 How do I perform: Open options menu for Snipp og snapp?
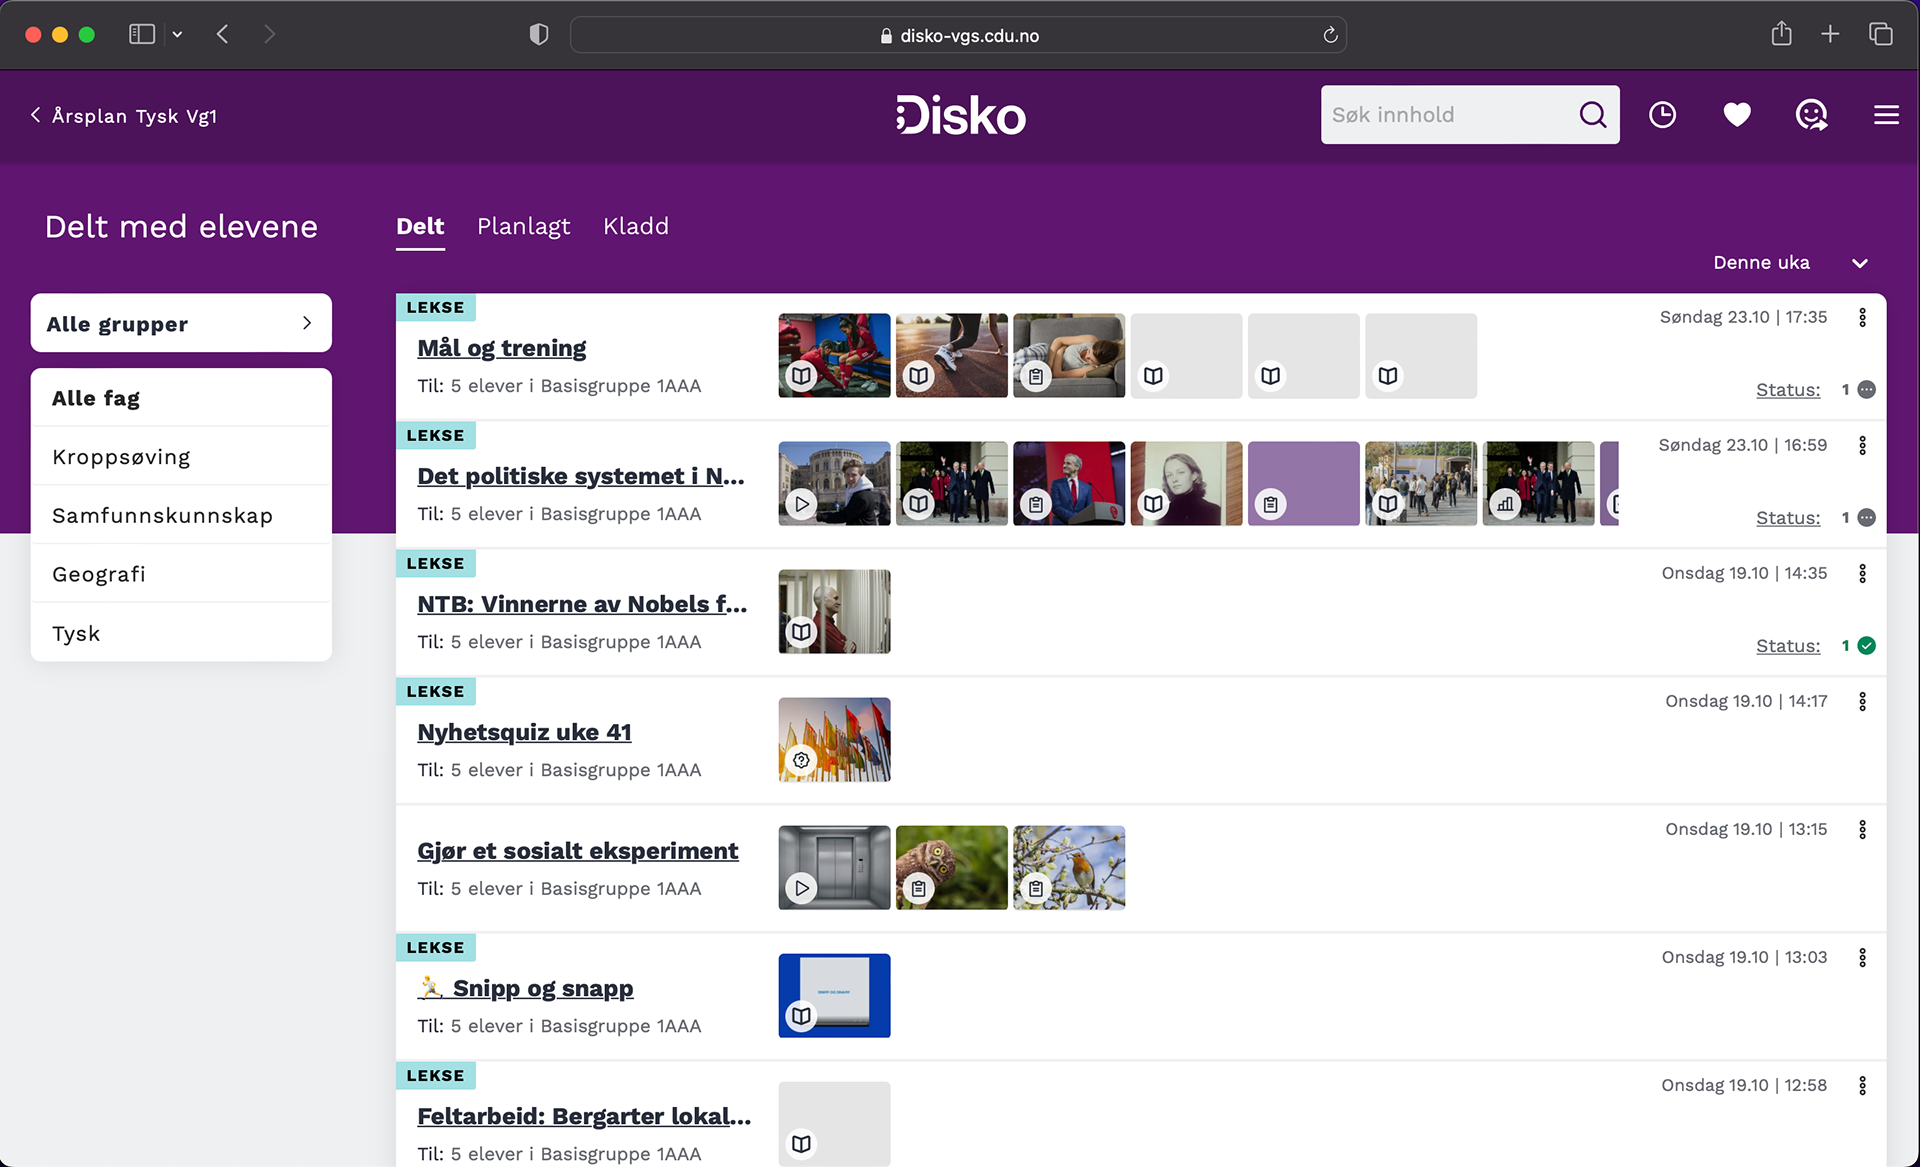[1862, 957]
